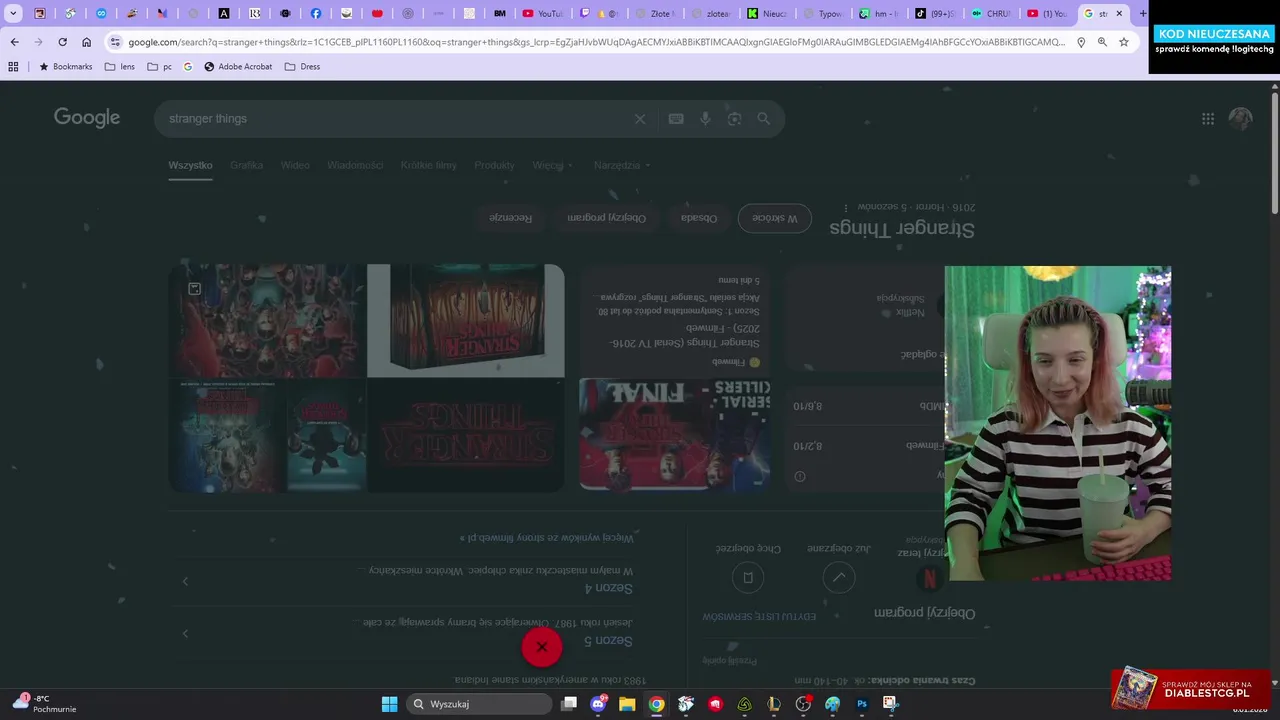1280x720 pixels.
Task: Switch to the Kick 'Nieucz' browser tab
Action: (768, 14)
